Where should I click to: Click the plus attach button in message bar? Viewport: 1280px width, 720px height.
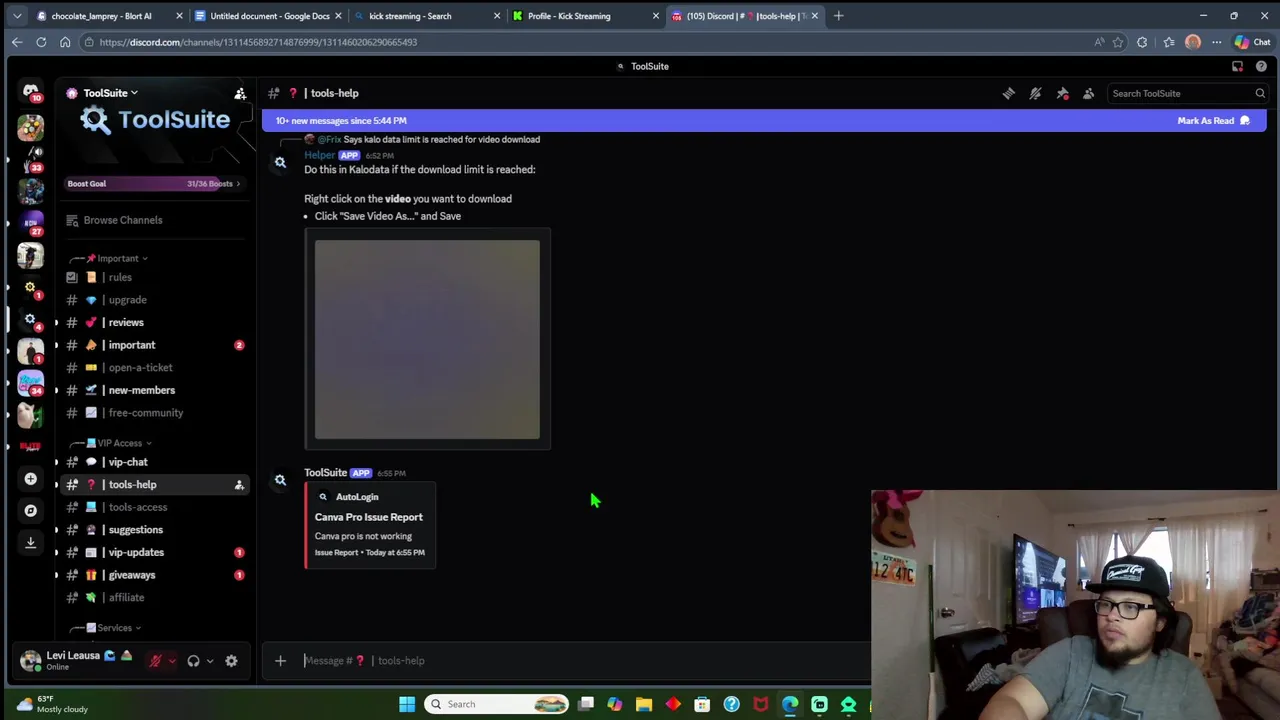tap(280, 660)
